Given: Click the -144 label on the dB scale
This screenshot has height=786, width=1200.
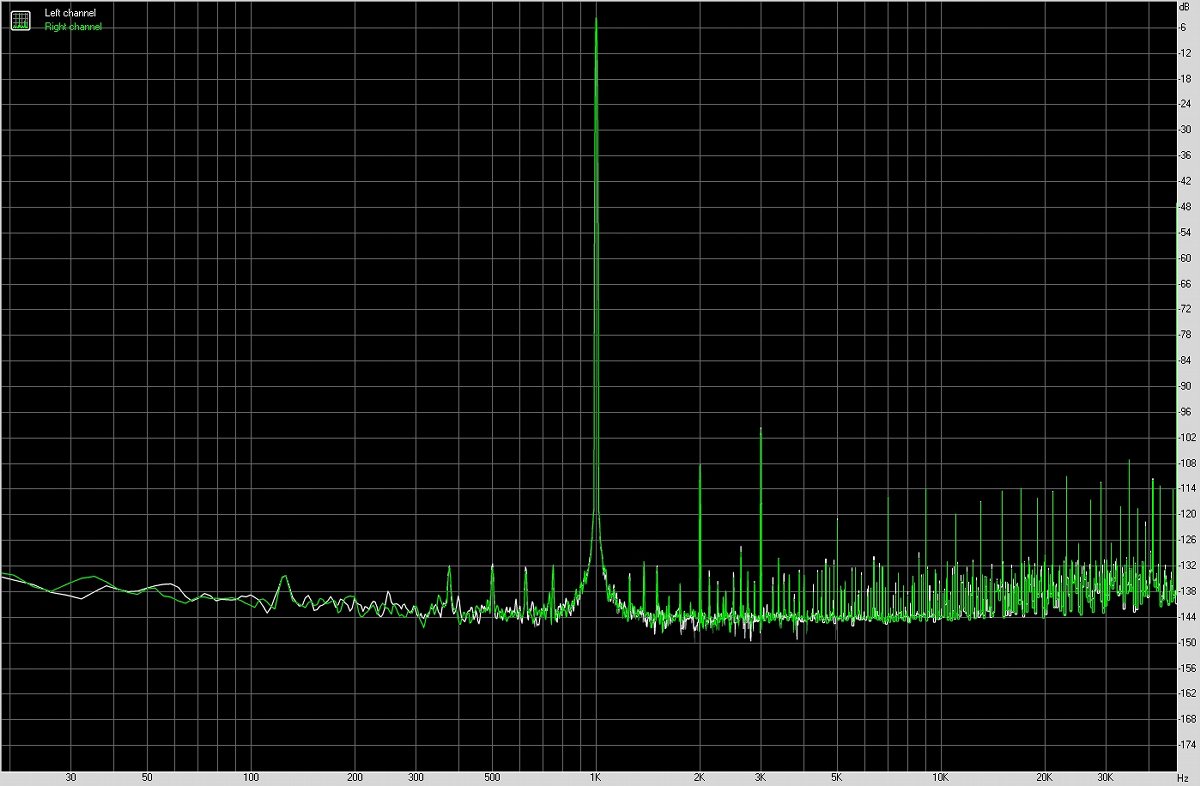Looking at the screenshot, I should point(1187,616).
